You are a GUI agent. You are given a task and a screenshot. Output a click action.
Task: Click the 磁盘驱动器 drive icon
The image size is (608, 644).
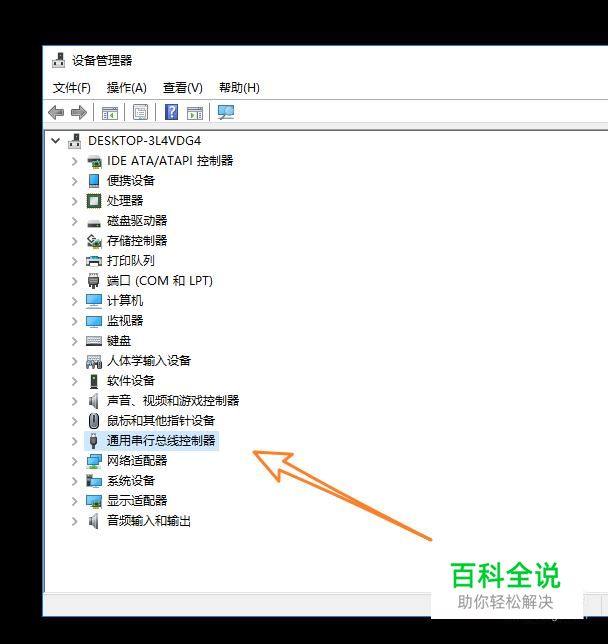click(94, 223)
